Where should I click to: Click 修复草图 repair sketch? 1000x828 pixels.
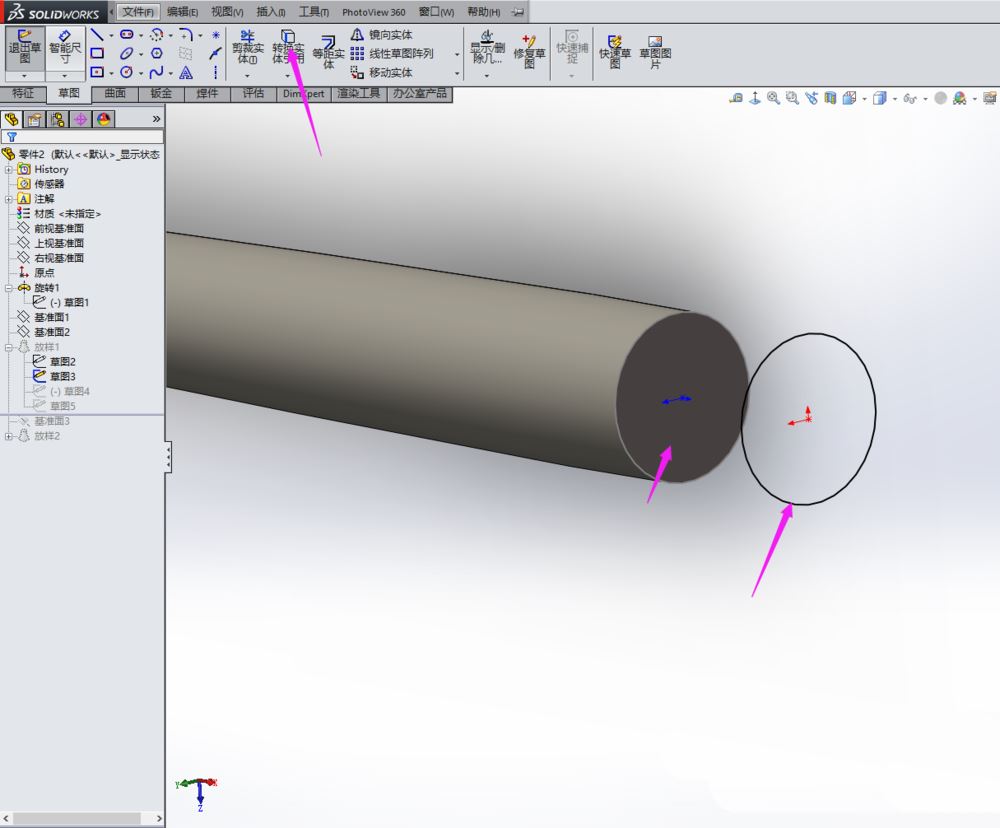(x=529, y=51)
